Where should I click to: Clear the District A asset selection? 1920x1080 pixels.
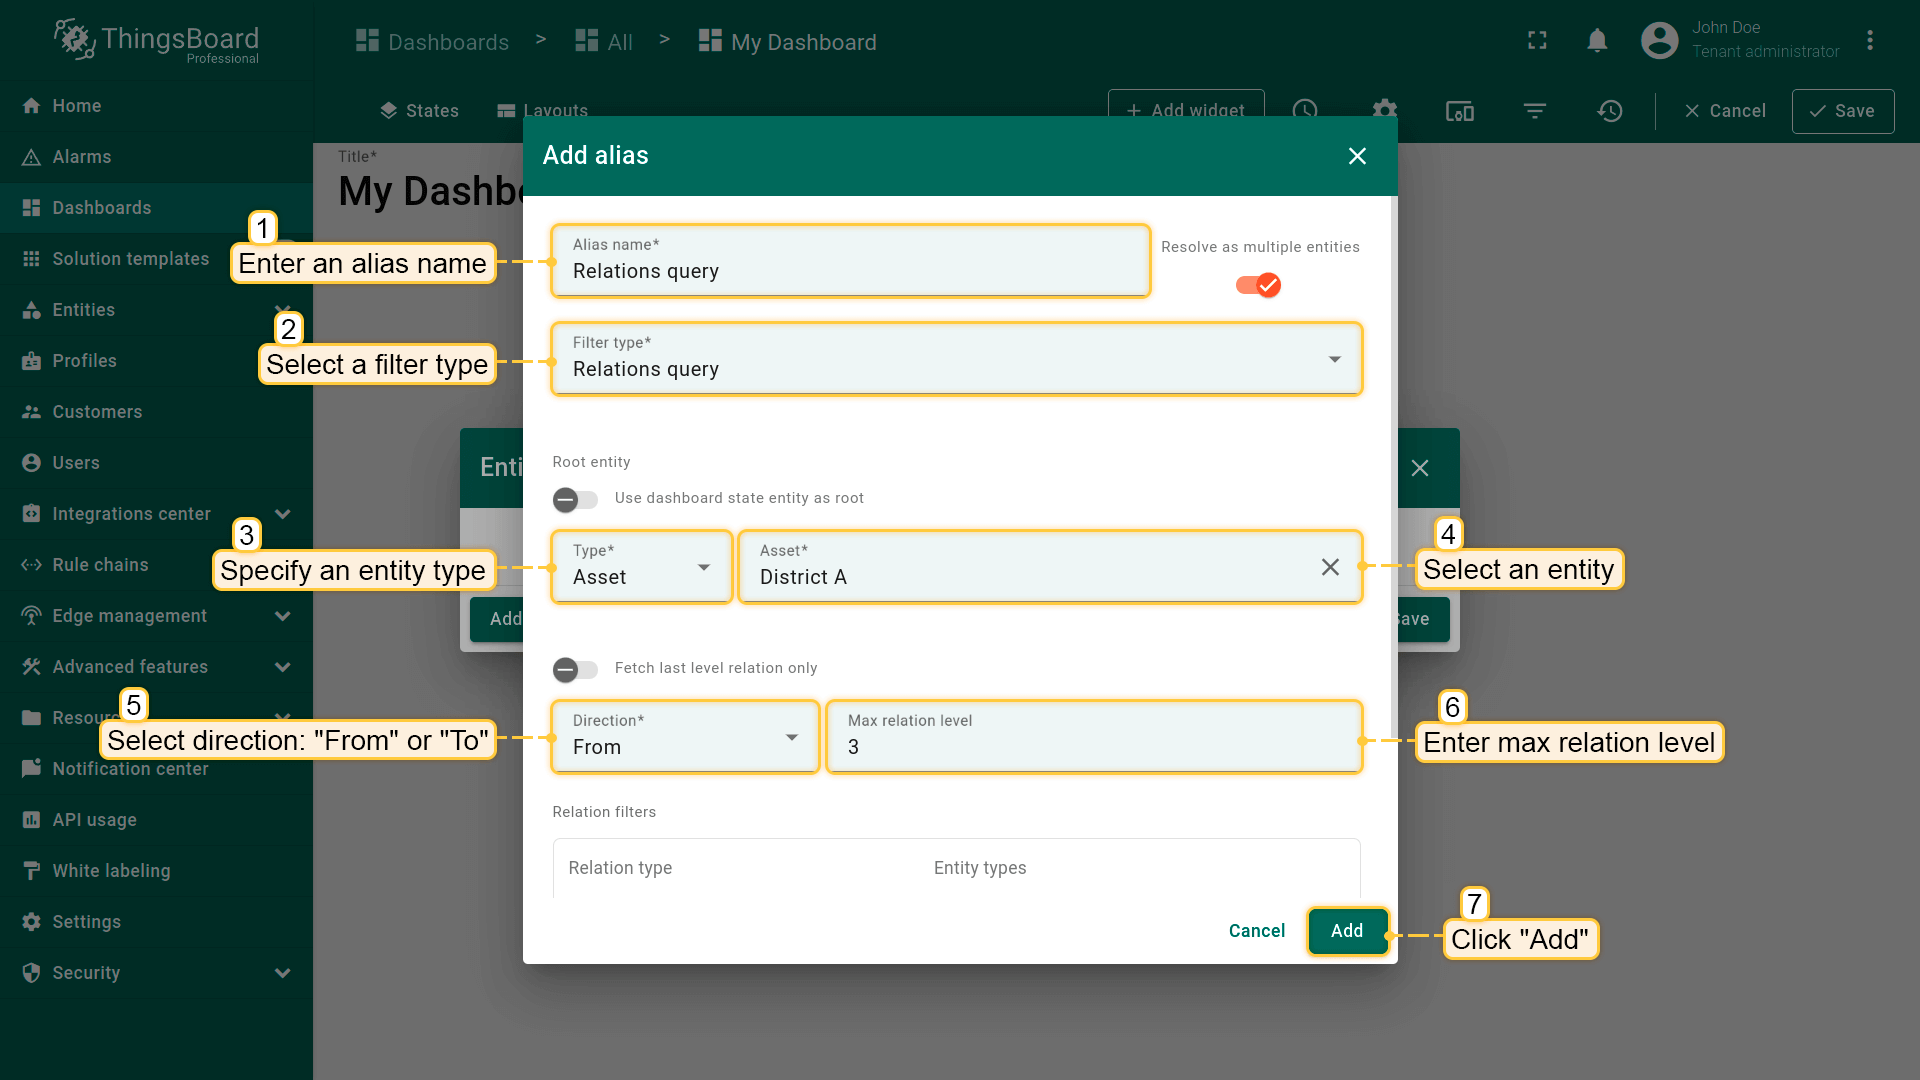(1329, 567)
